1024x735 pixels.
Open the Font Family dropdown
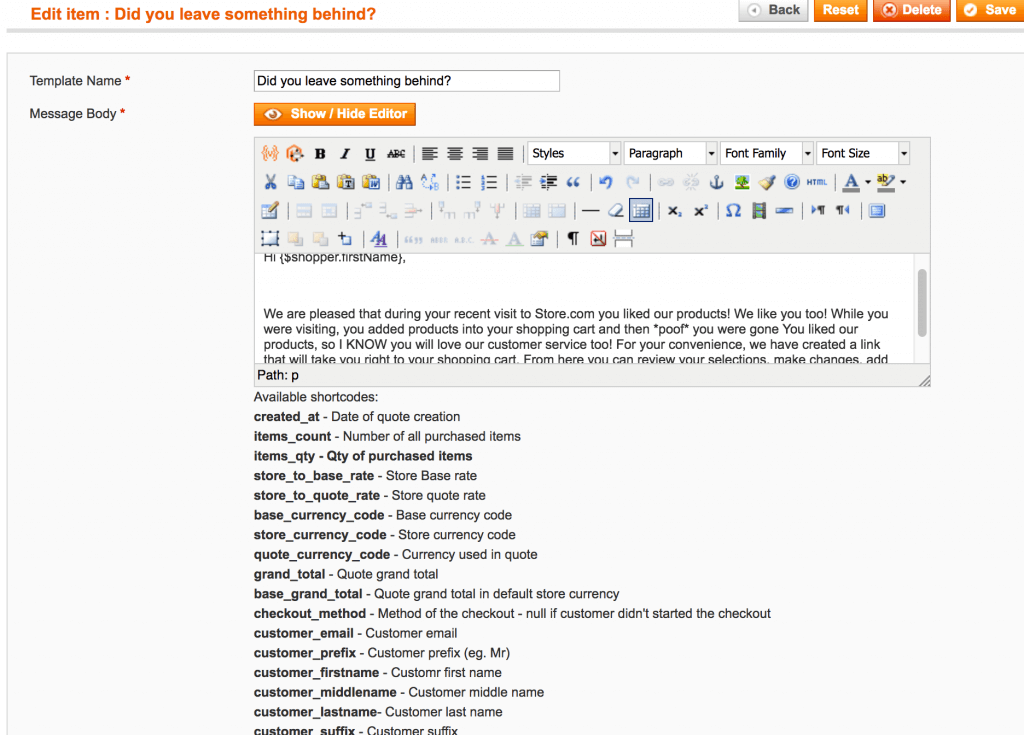(x=766, y=153)
